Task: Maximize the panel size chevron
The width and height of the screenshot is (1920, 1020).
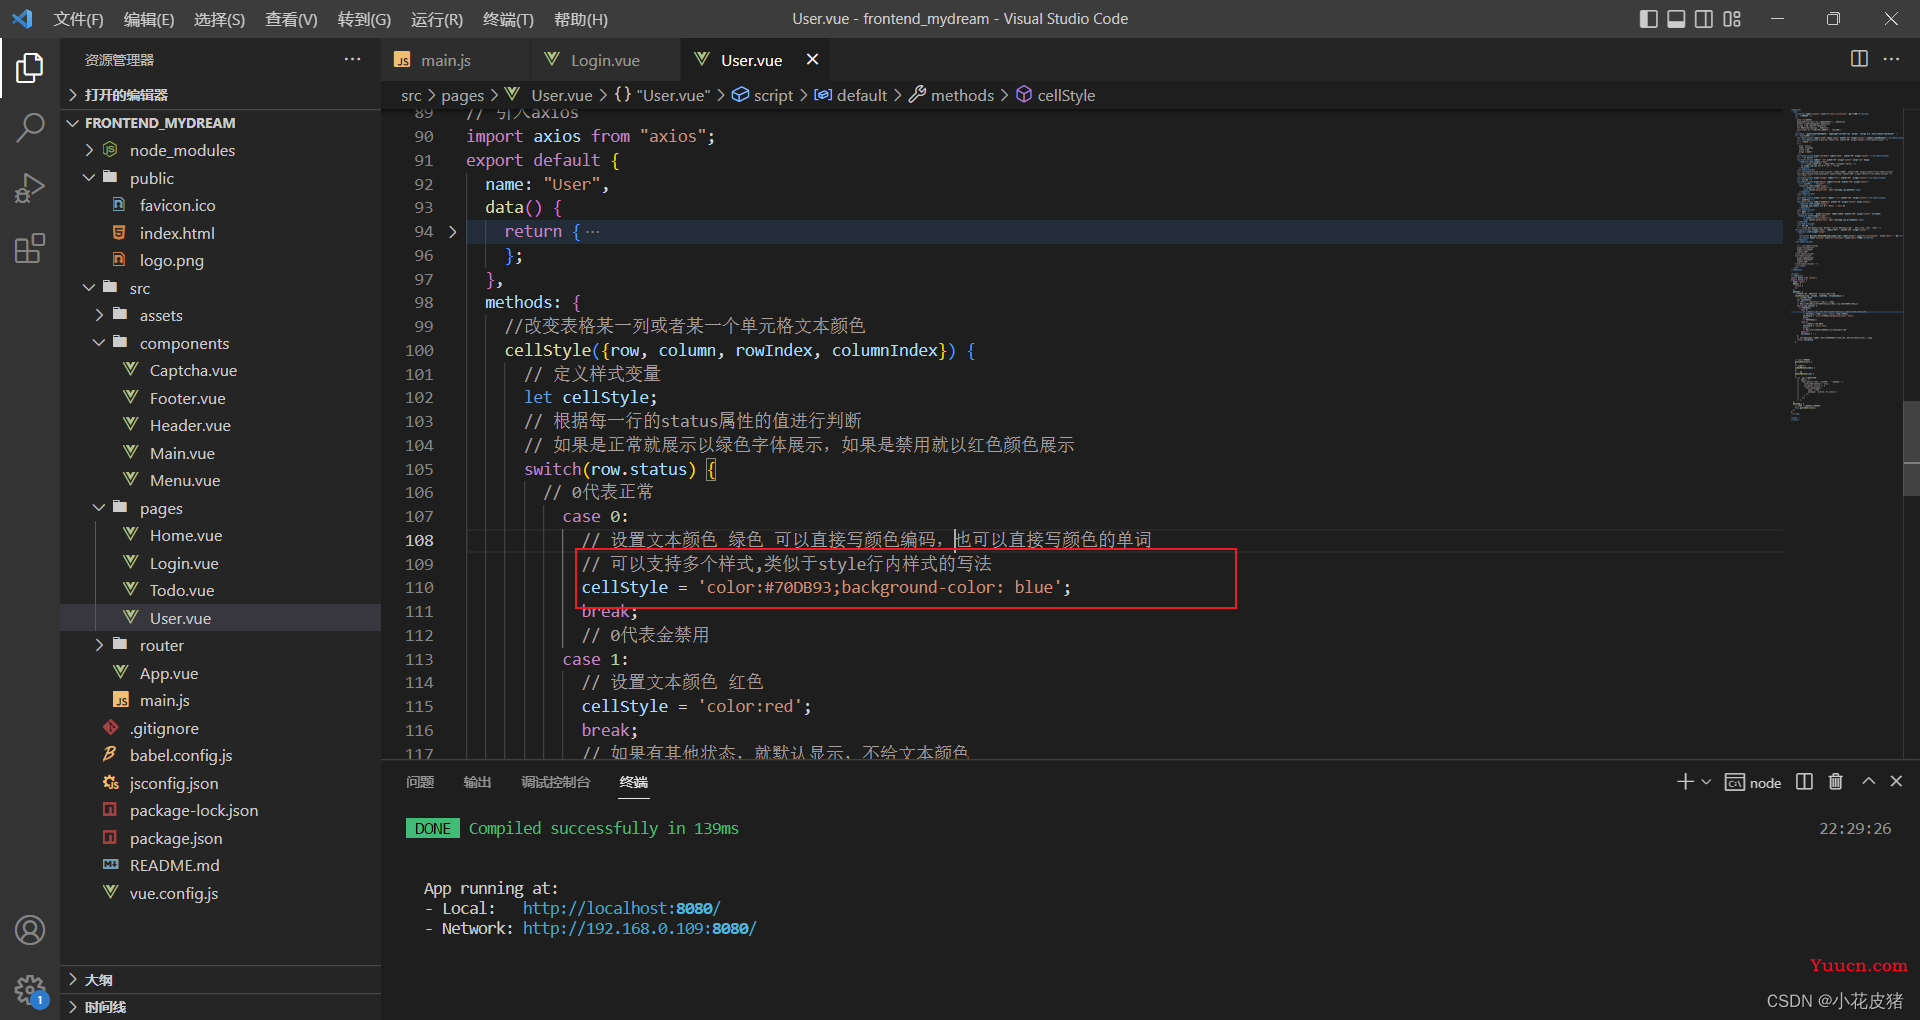Action: [1868, 782]
